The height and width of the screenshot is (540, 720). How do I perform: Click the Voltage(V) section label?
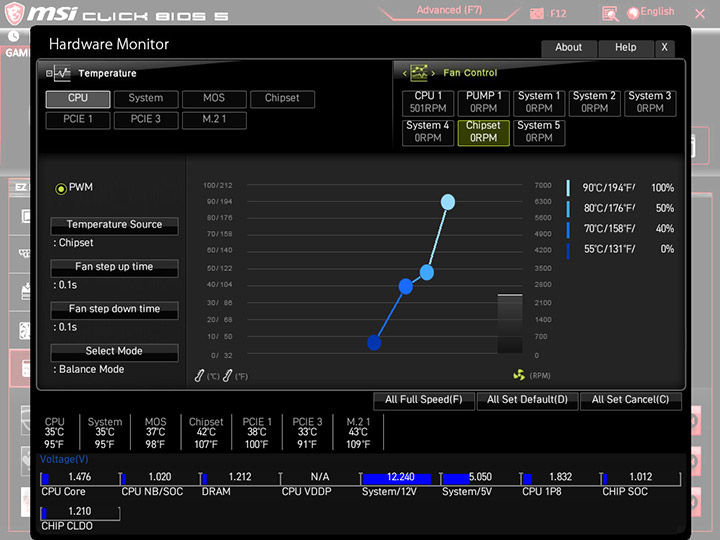64,460
